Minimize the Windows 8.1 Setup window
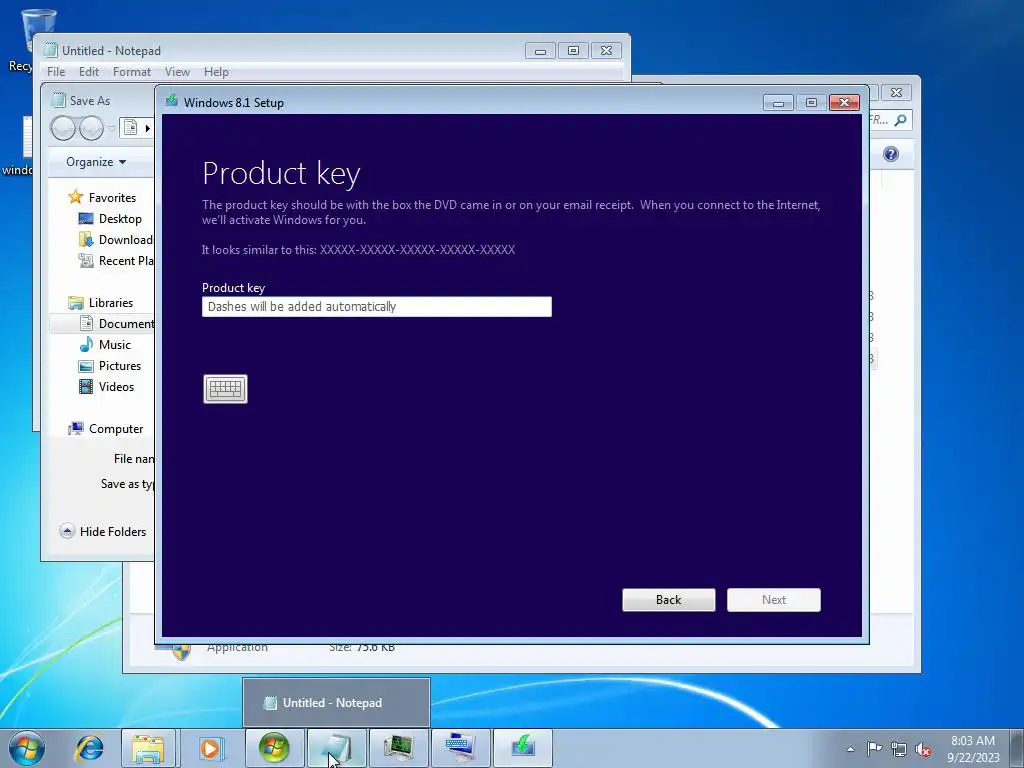1024x768 pixels. coord(778,103)
